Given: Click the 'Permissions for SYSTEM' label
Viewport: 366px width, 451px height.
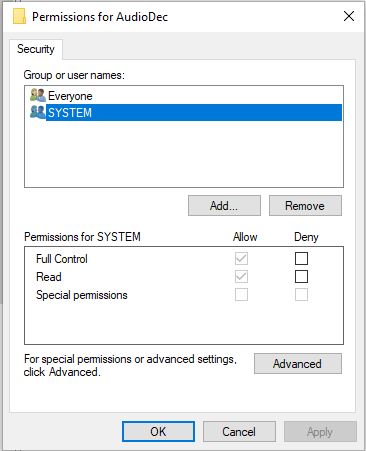Looking at the screenshot, I should [82, 237].
